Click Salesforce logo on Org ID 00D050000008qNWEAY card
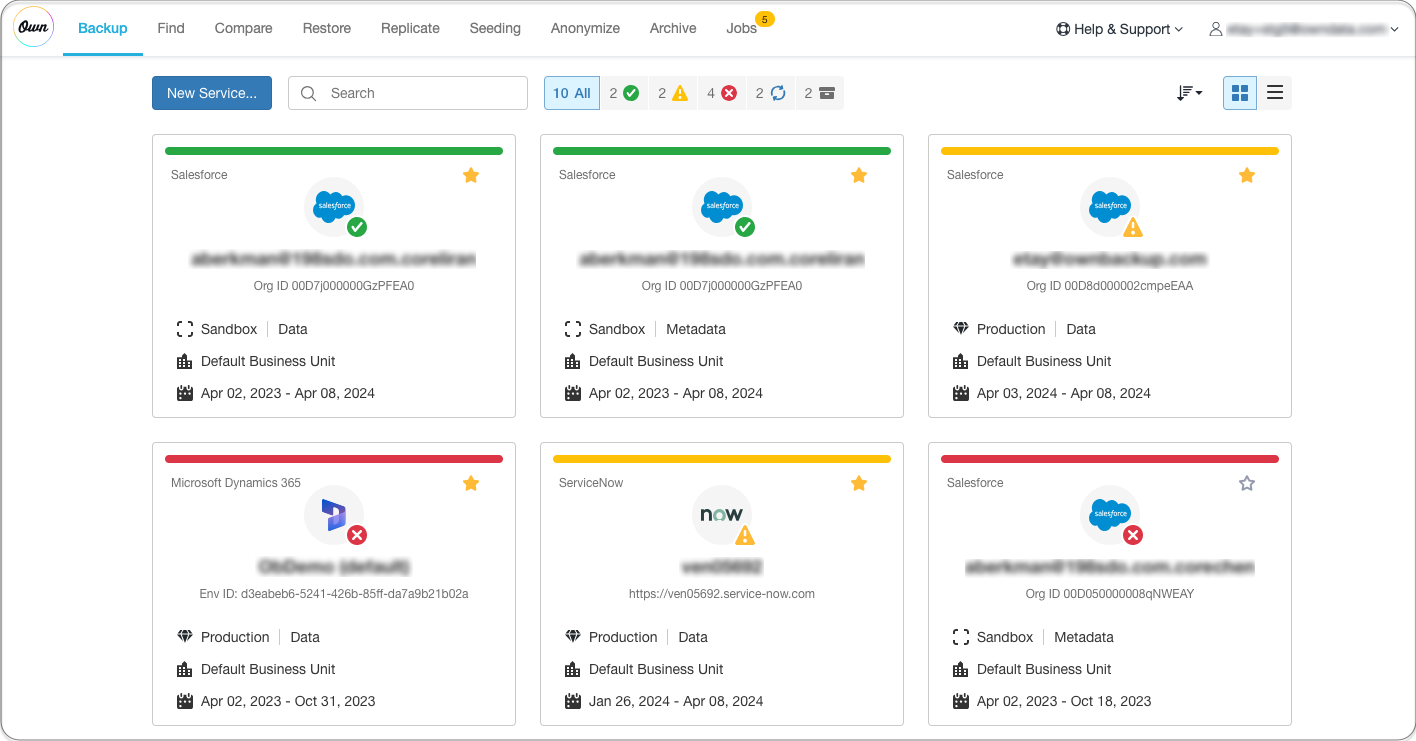The height and width of the screenshot is (741, 1416). click(1110, 514)
